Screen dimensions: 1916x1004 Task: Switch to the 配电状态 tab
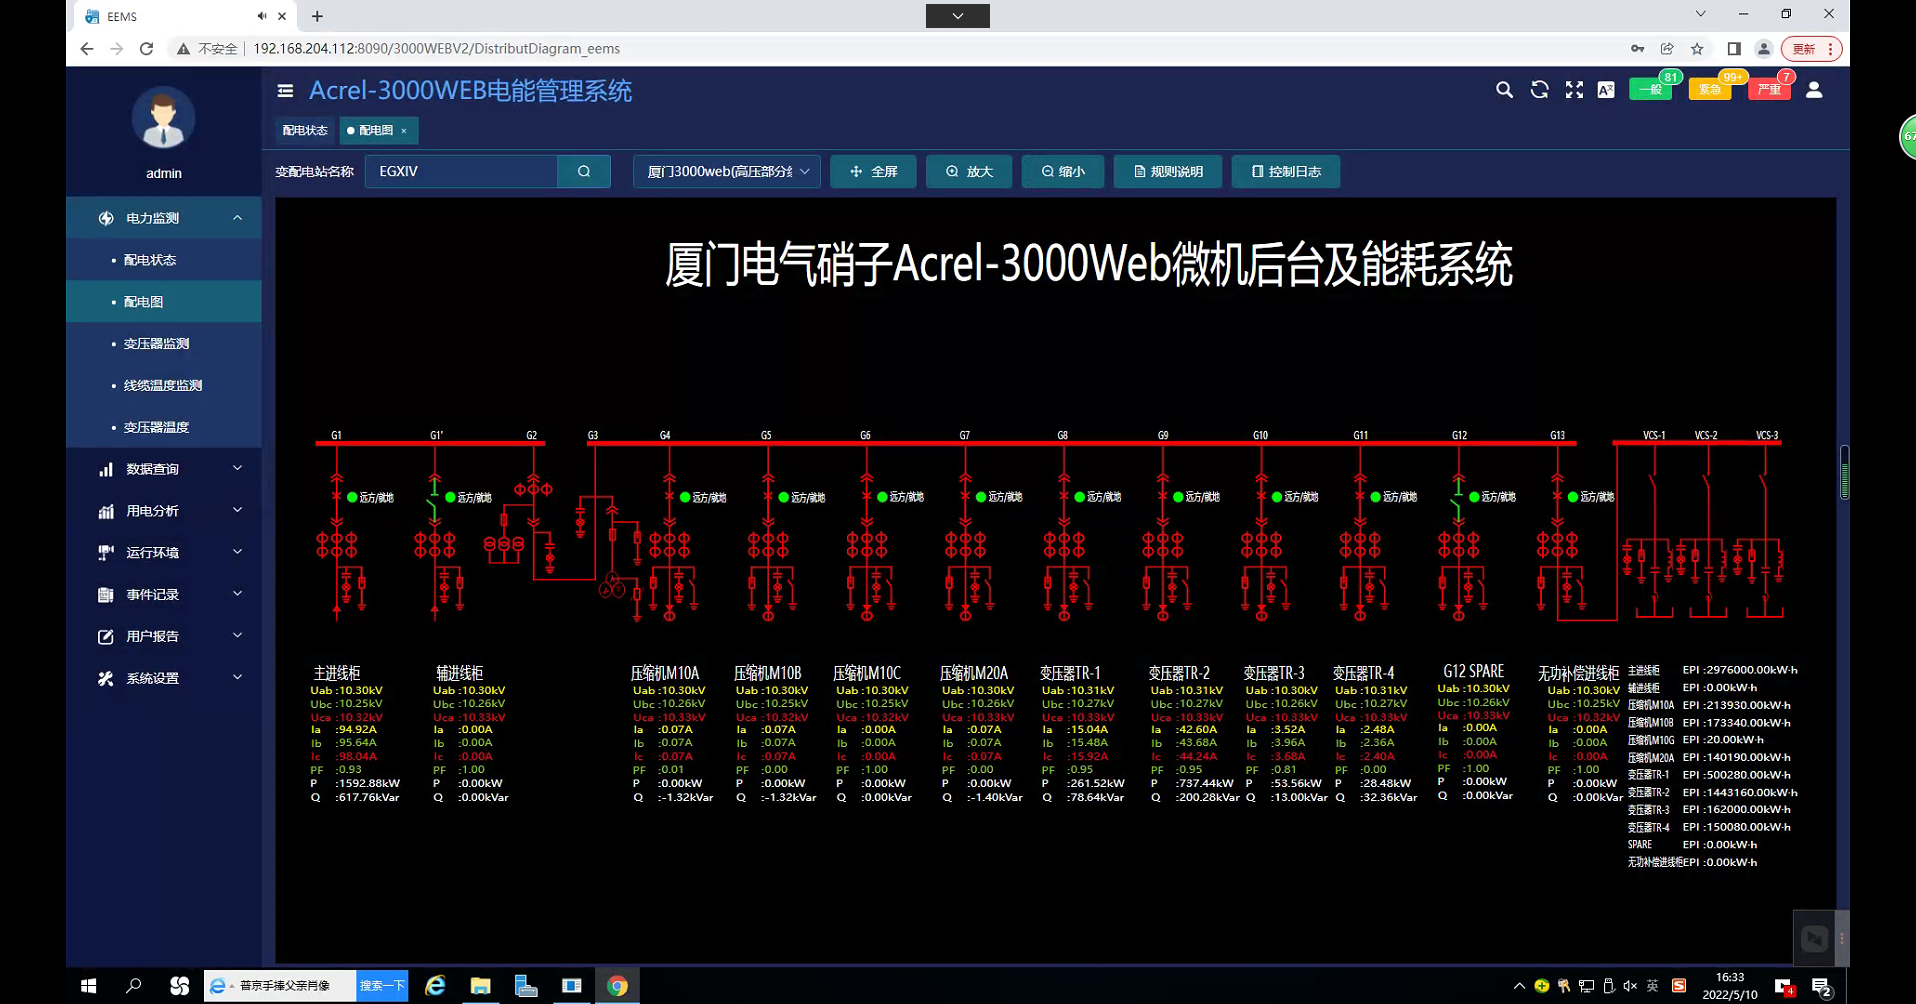pyautogui.click(x=305, y=131)
